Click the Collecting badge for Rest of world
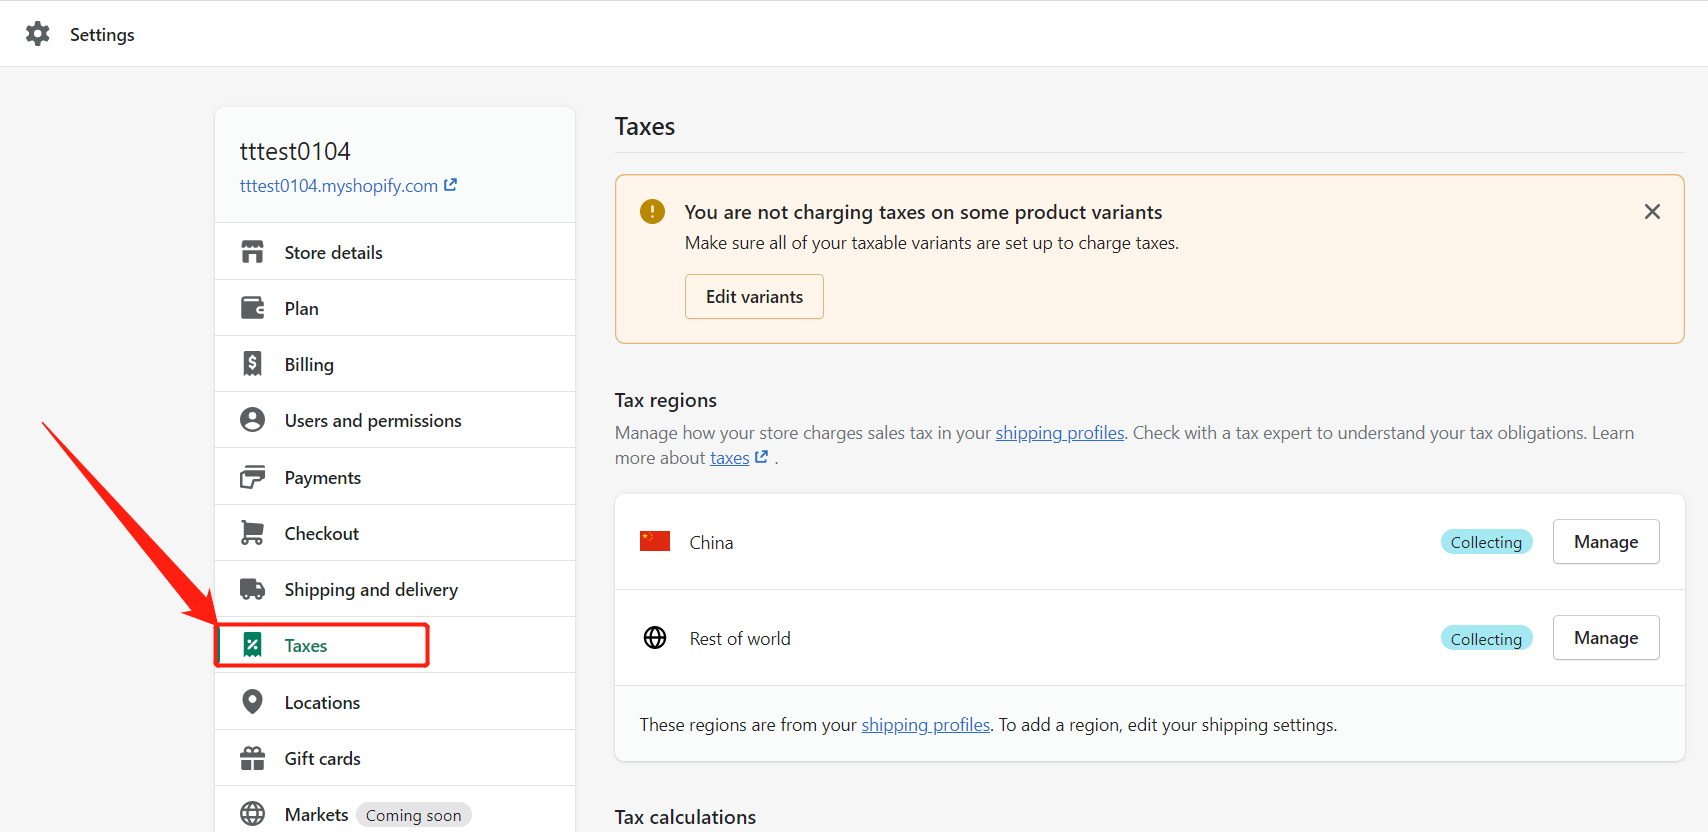 pos(1486,639)
